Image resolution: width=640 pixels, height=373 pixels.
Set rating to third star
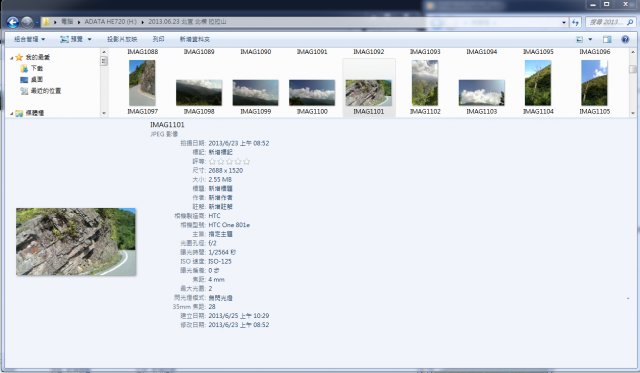pyautogui.click(x=229, y=162)
